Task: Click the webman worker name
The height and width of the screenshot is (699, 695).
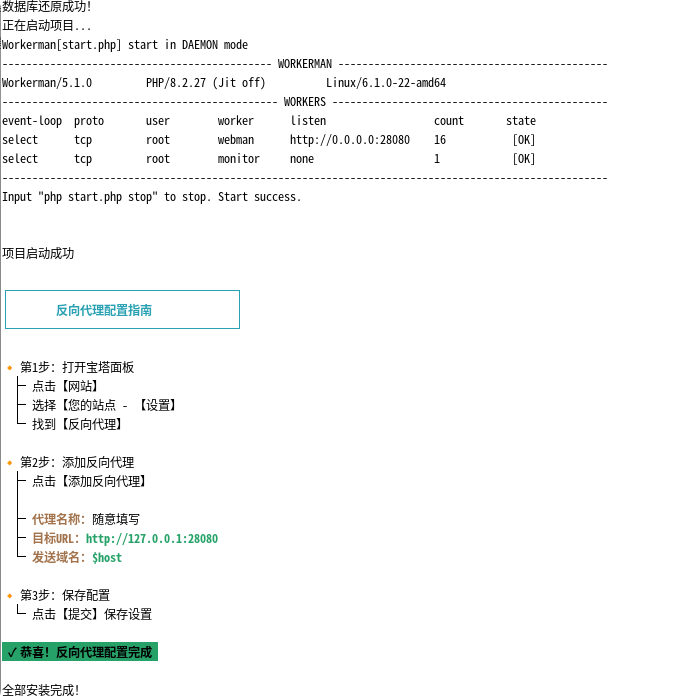Action: [236, 140]
